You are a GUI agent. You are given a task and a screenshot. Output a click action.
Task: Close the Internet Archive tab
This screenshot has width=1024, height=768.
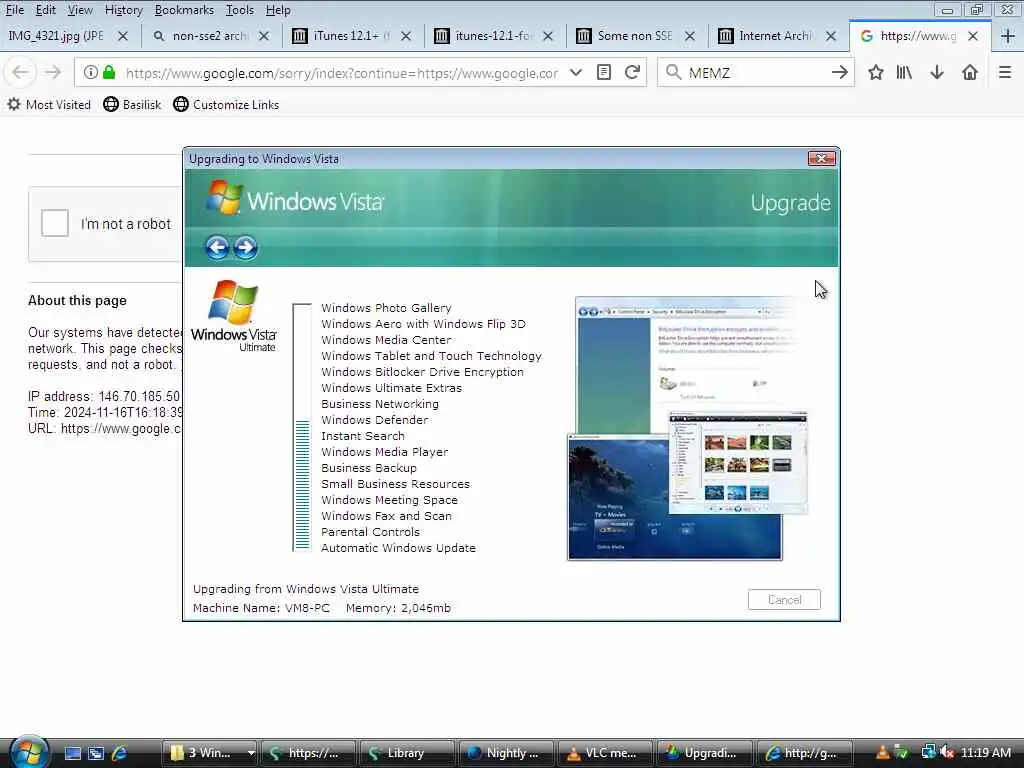tap(831, 36)
